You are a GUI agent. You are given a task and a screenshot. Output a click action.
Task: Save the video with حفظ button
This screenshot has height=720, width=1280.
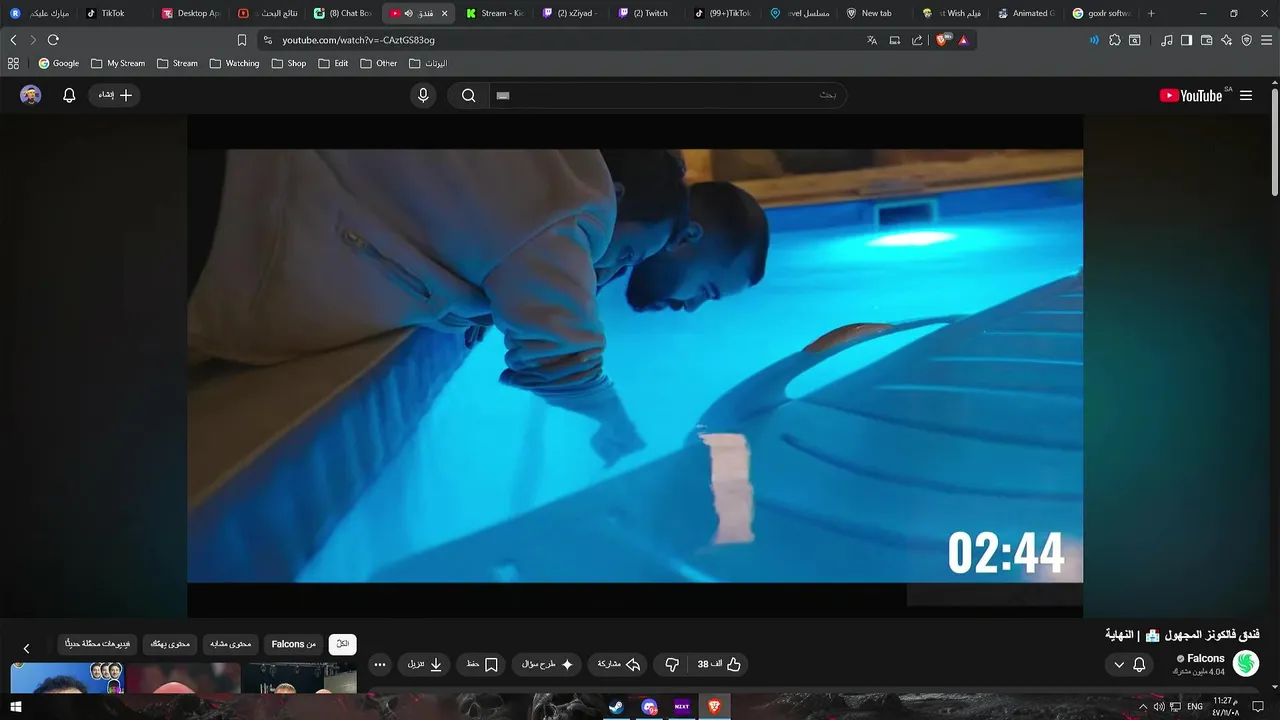tap(482, 664)
